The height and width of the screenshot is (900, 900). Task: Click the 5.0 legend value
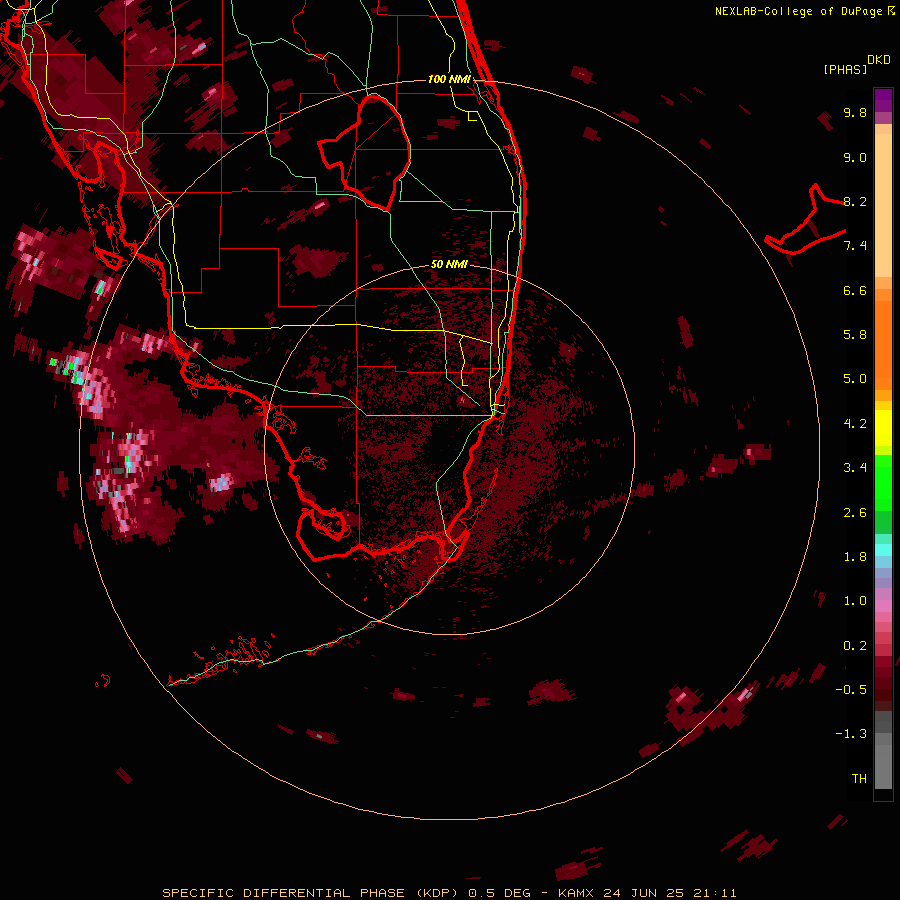pyautogui.click(x=855, y=379)
